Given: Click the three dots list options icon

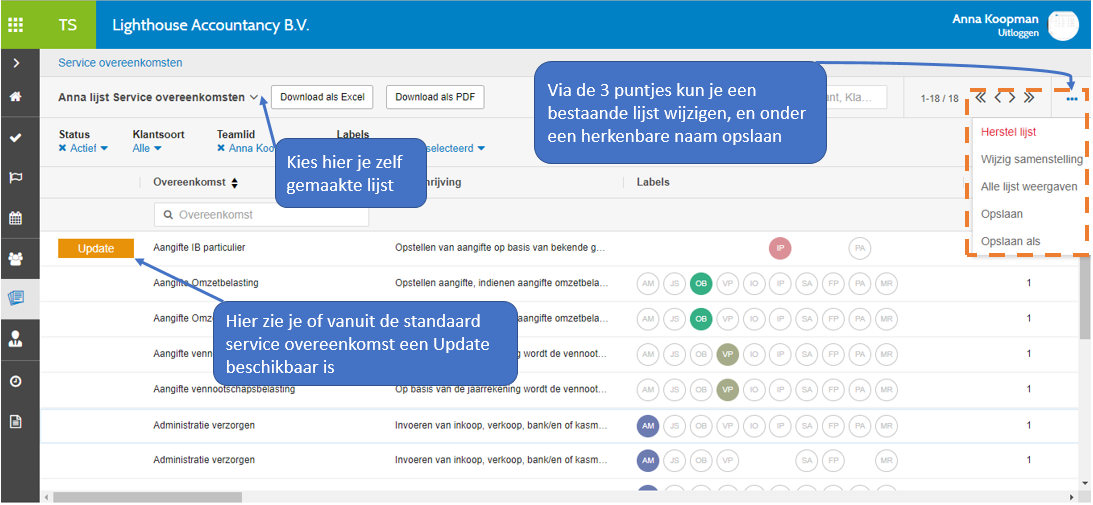Looking at the screenshot, I should click(1072, 99).
